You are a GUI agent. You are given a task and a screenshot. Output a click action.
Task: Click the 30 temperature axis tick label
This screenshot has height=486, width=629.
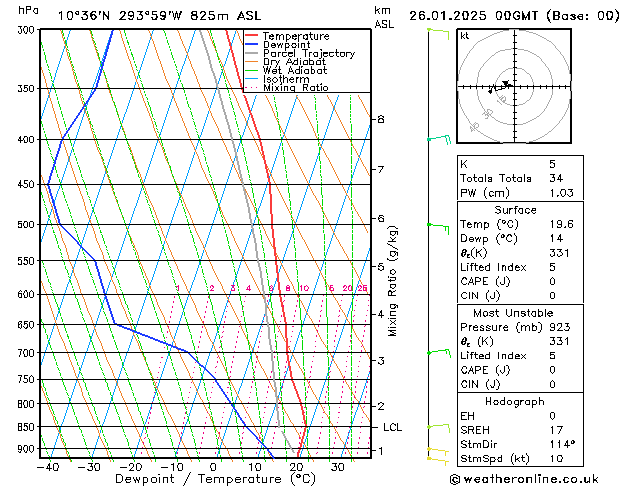point(337,467)
